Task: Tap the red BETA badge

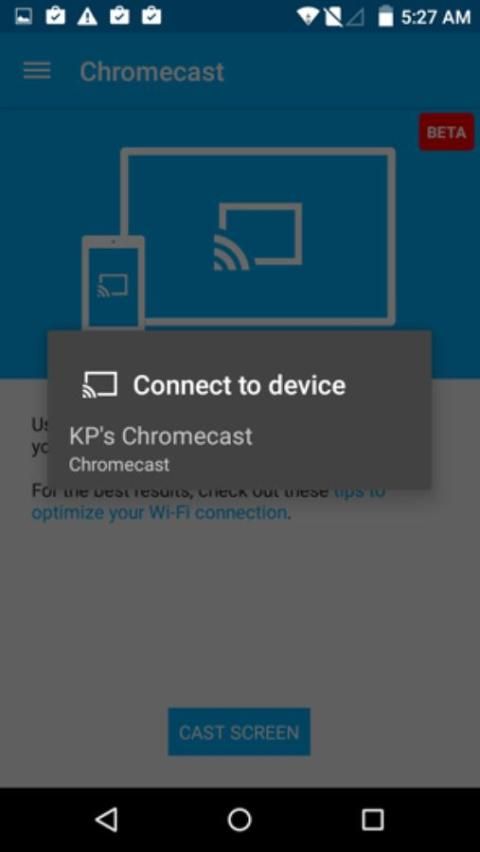Action: coord(446,132)
